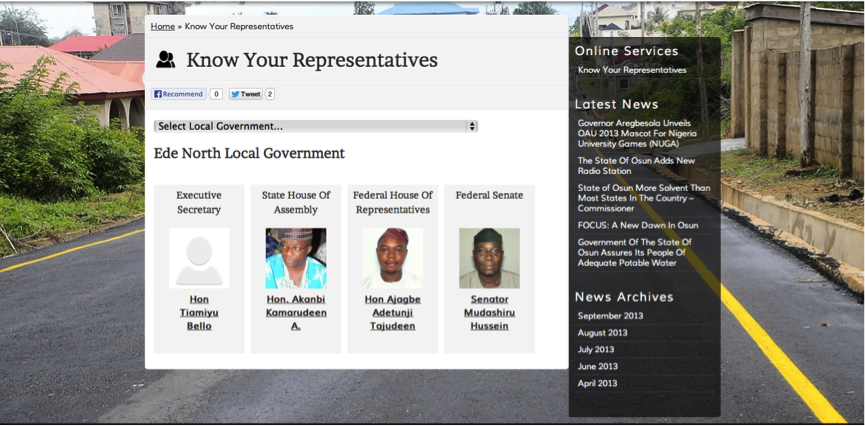The height and width of the screenshot is (426, 865).
Task: Open the news item on New Radio Station
Action: pyautogui.click(x=636, y=166)
